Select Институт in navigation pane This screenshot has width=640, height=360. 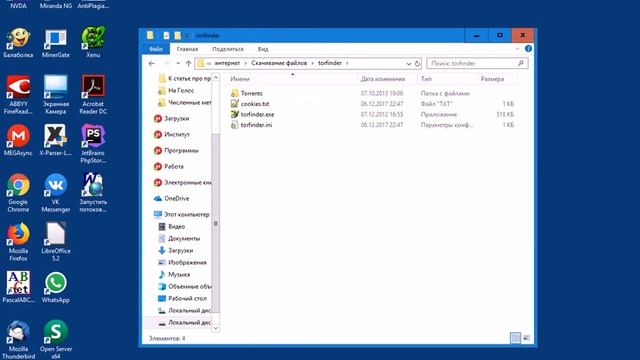[172, 135]
